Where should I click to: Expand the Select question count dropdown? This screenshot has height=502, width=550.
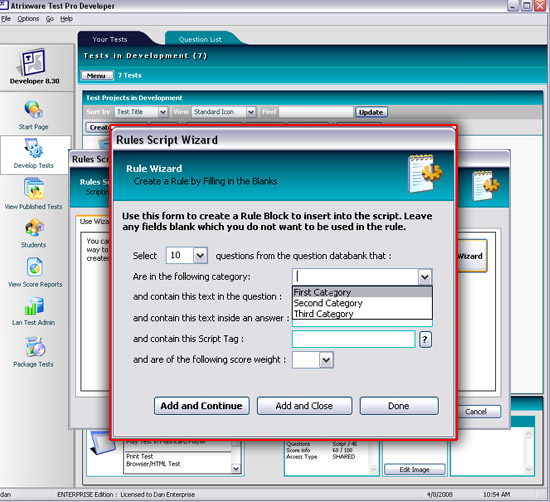click(x=200, y=255)
